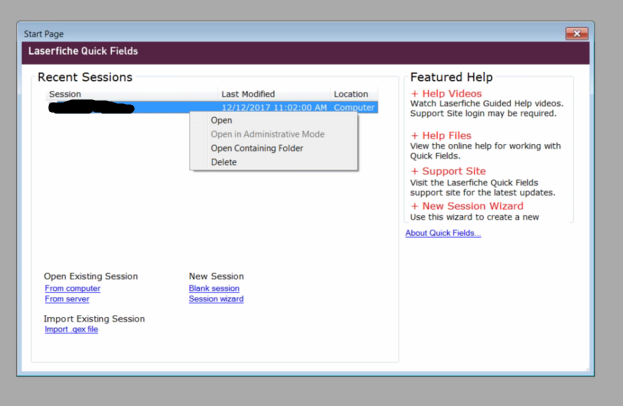Start a Blank session

click(x=214, y=288)
